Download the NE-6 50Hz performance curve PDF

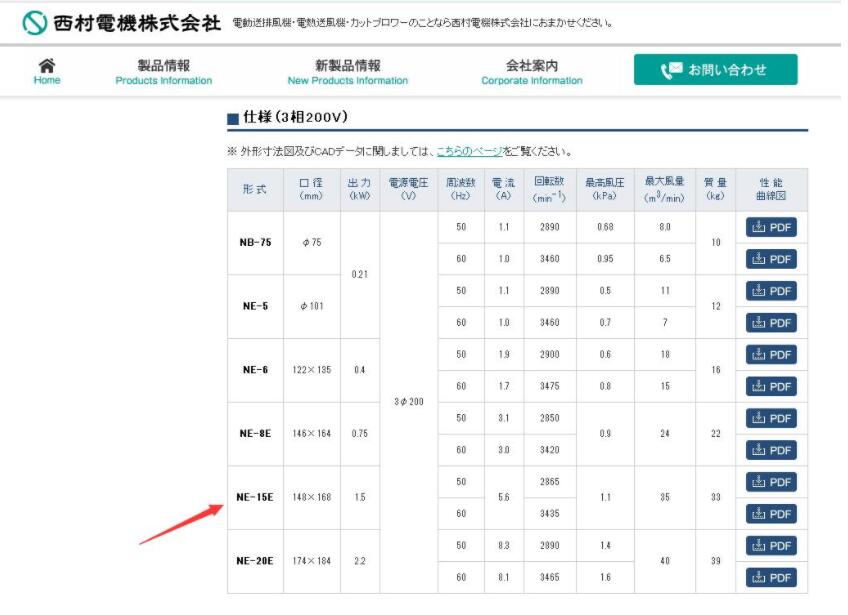coord(771,354)
